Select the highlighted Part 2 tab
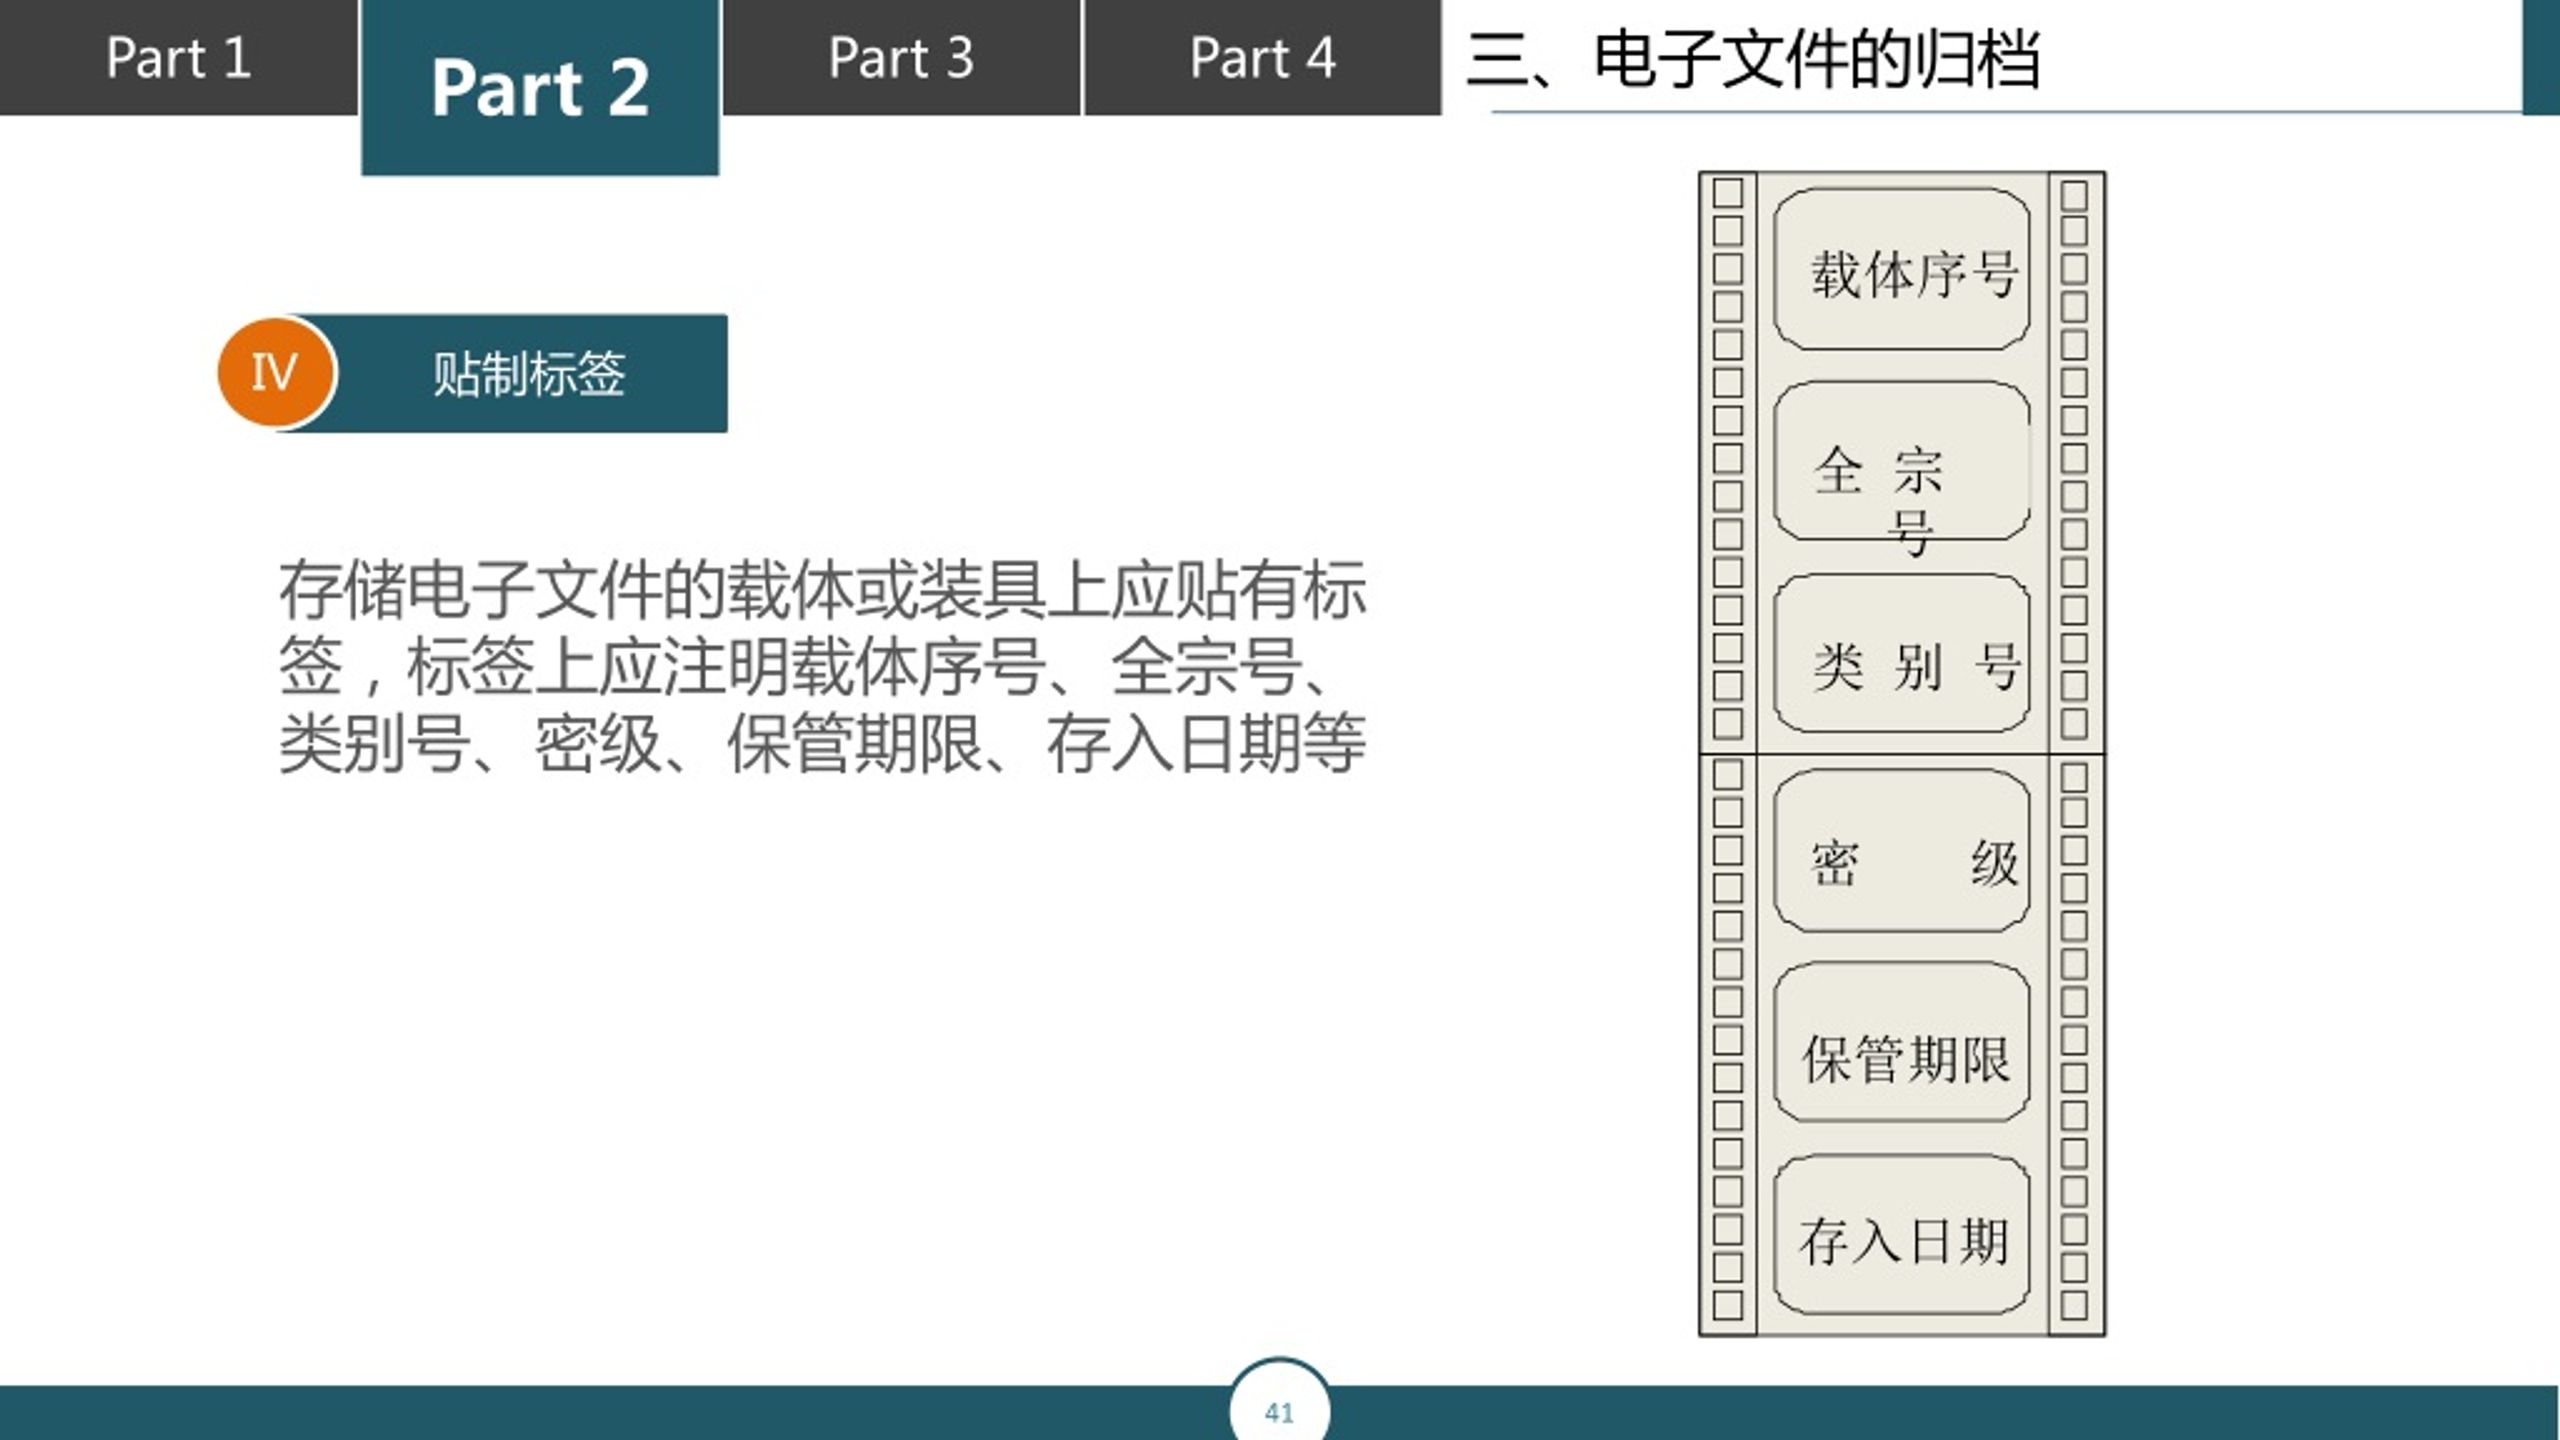2560x1440 pixels. (x=540, y=87)
